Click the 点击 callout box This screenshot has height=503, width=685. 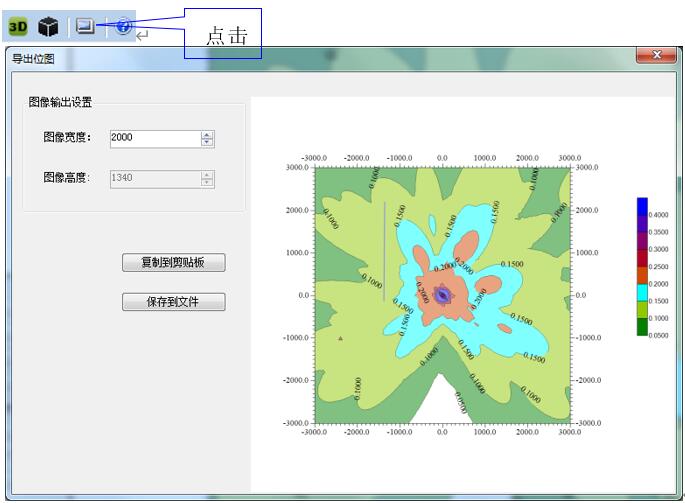[x=224, y=34]
